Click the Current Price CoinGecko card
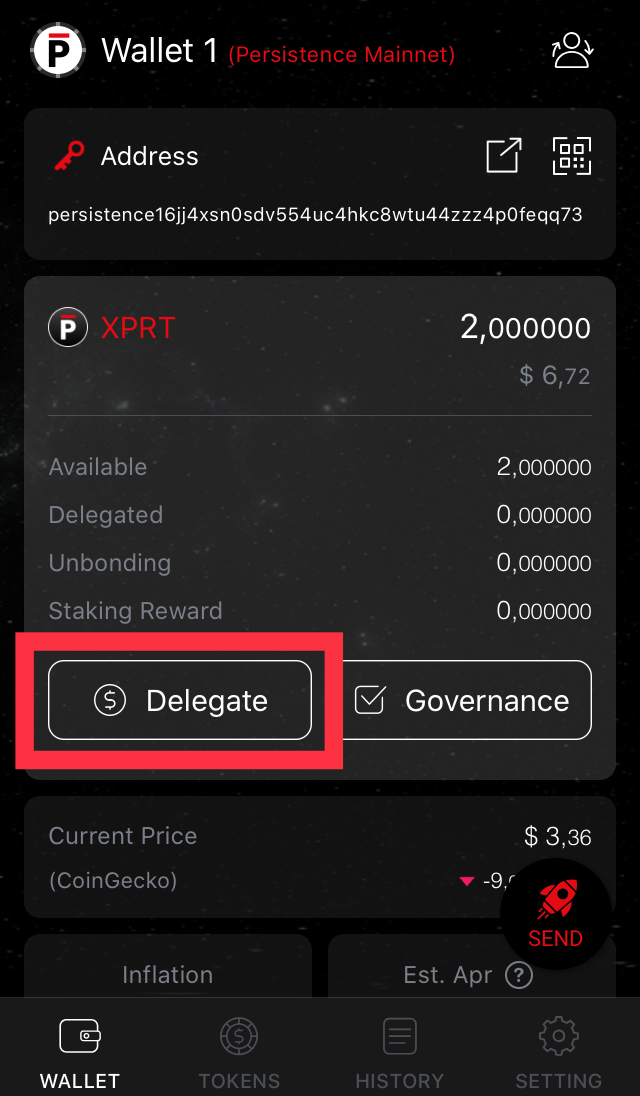 pyautogui.click(x=320, y=857)
